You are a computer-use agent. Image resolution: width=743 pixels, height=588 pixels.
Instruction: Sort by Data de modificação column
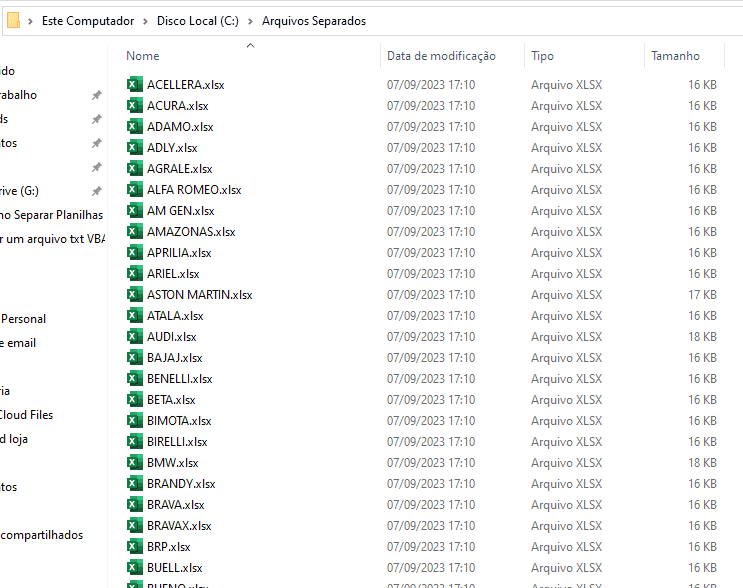(441, 57)
